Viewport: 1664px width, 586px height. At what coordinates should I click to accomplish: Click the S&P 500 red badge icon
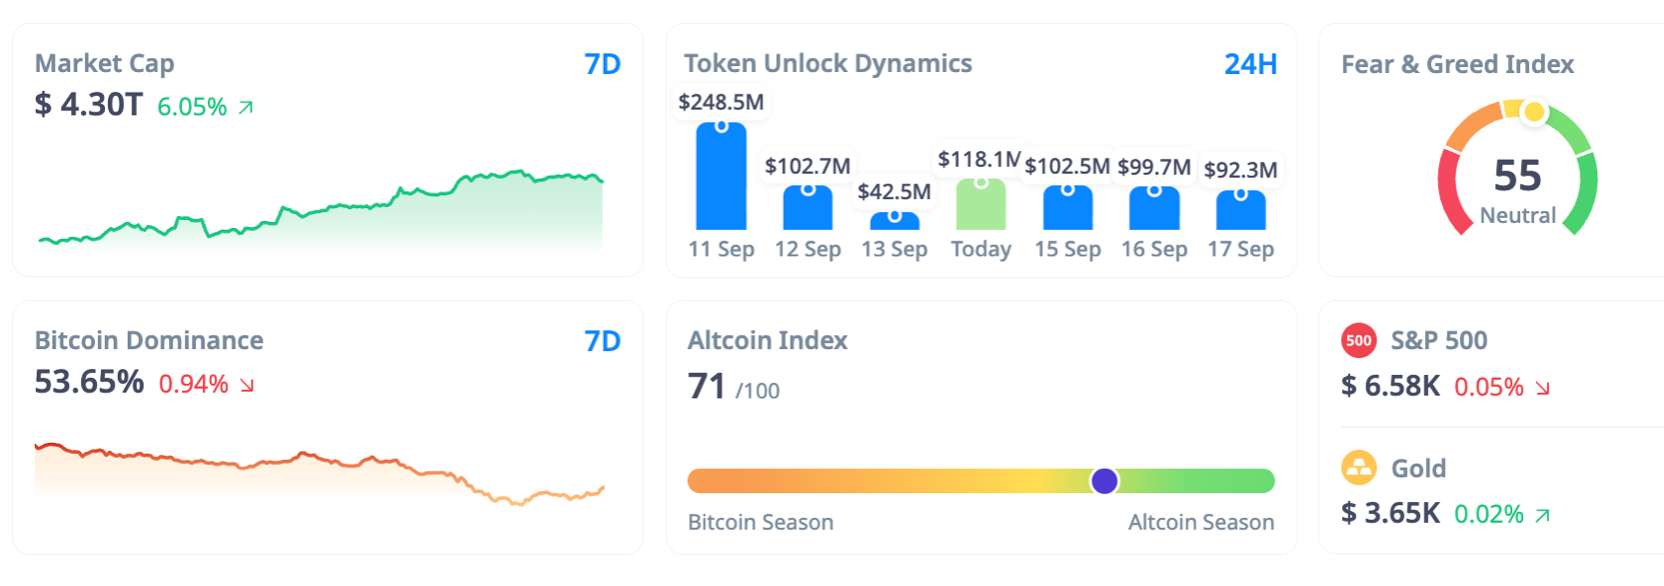(x=1358, y=340)
